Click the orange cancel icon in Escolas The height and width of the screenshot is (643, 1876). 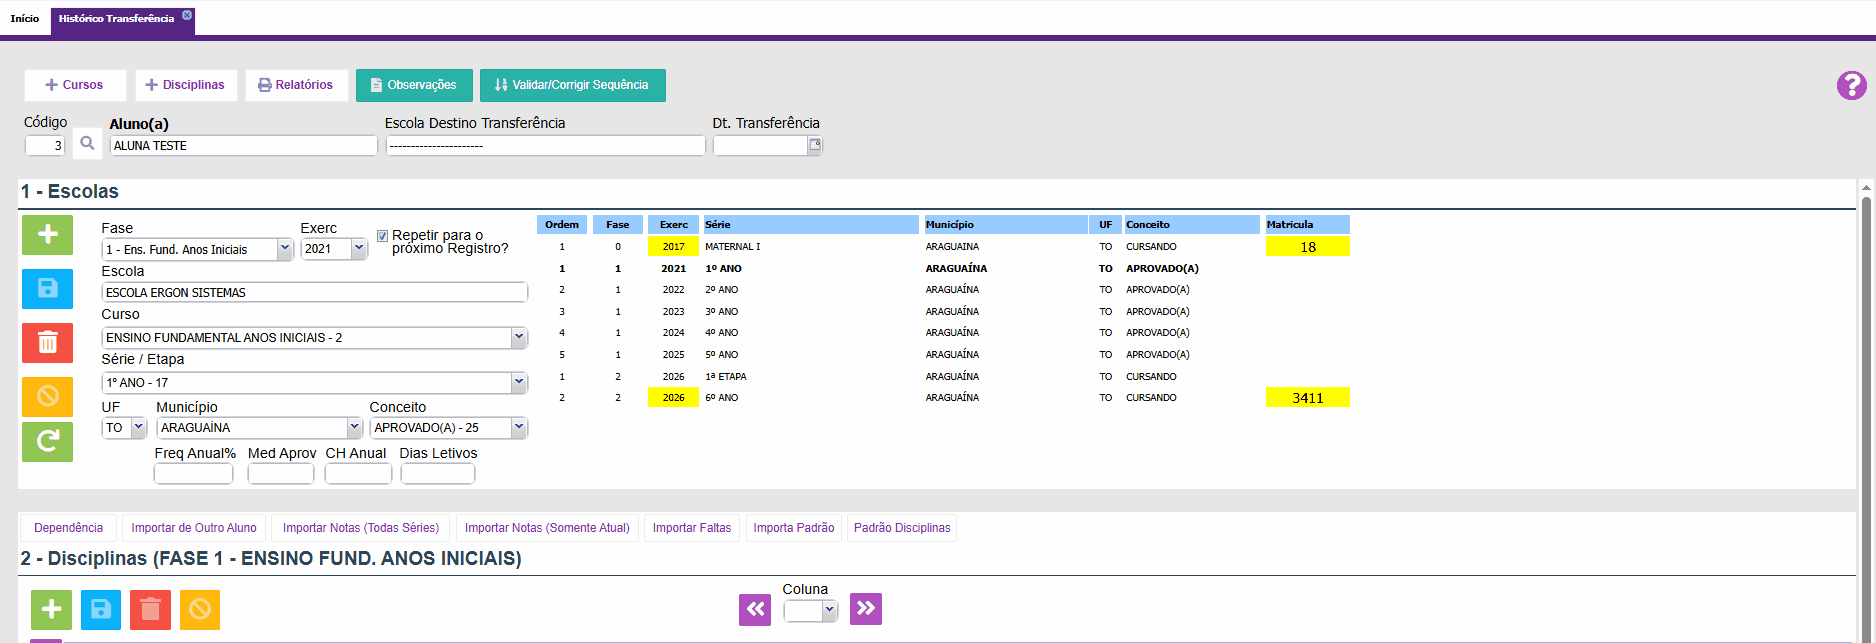click(47, 397)
